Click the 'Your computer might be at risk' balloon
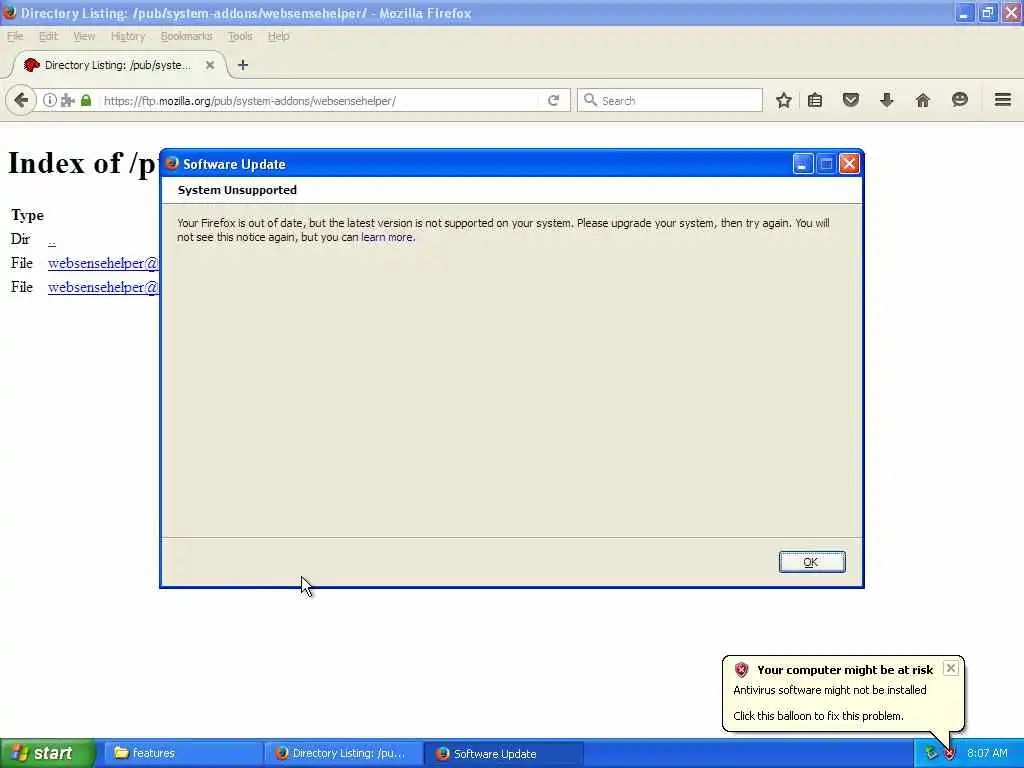 tap(844, 694)
